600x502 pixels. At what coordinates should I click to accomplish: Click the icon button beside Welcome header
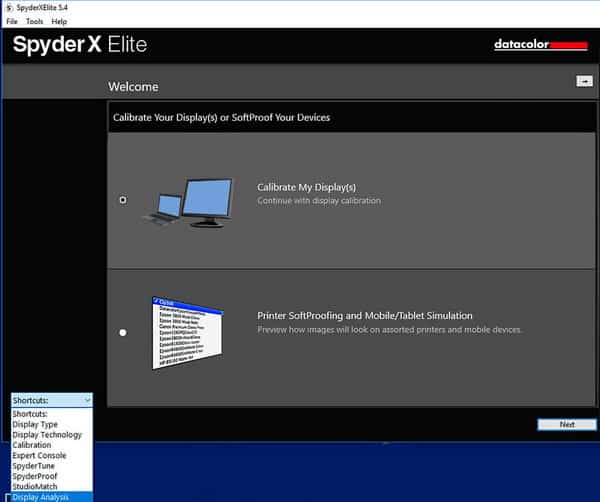pos(584,81)
